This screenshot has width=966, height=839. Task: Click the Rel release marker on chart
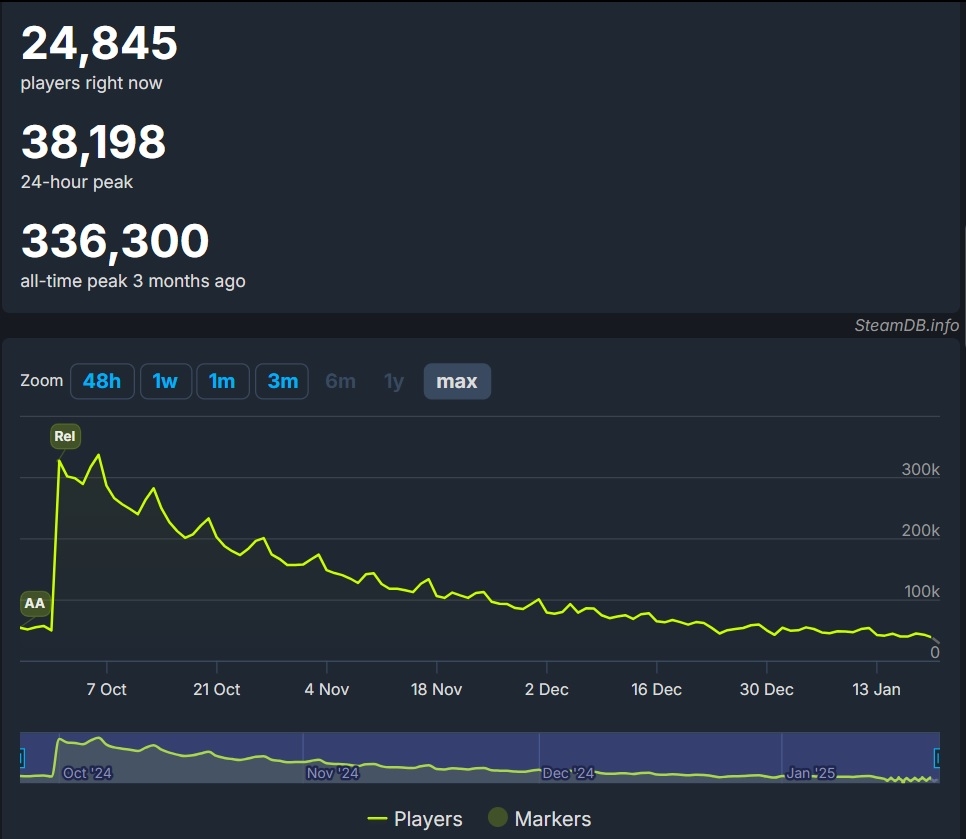[65, 436]
